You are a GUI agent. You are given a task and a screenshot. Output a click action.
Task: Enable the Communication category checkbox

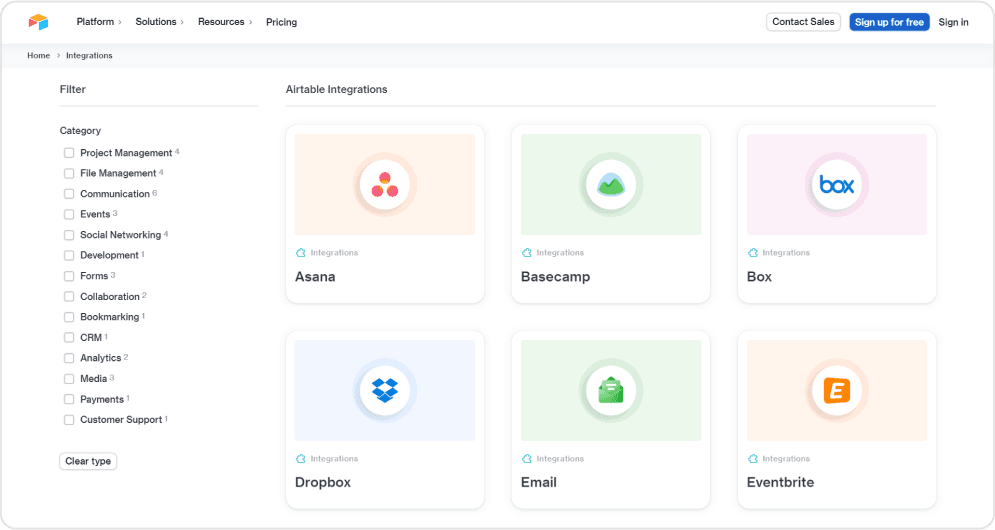pyautogui.click(x=69, y=194)
